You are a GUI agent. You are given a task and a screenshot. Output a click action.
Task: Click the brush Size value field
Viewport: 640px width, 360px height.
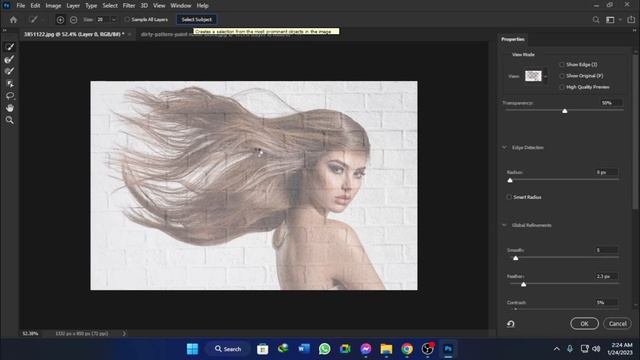[102, 20]
